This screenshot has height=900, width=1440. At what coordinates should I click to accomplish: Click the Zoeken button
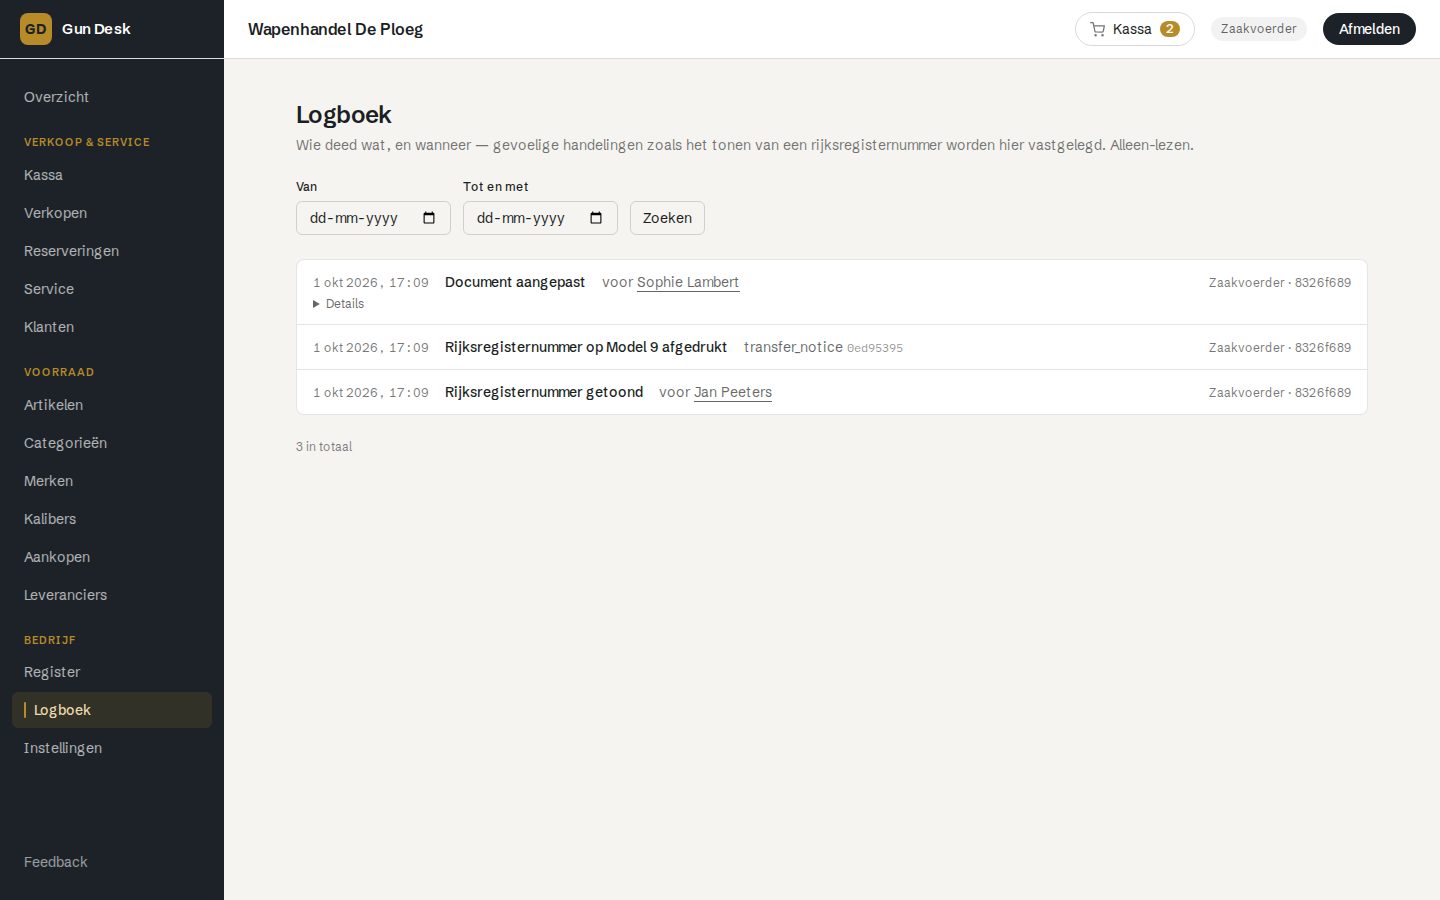(x=667, y=218)
